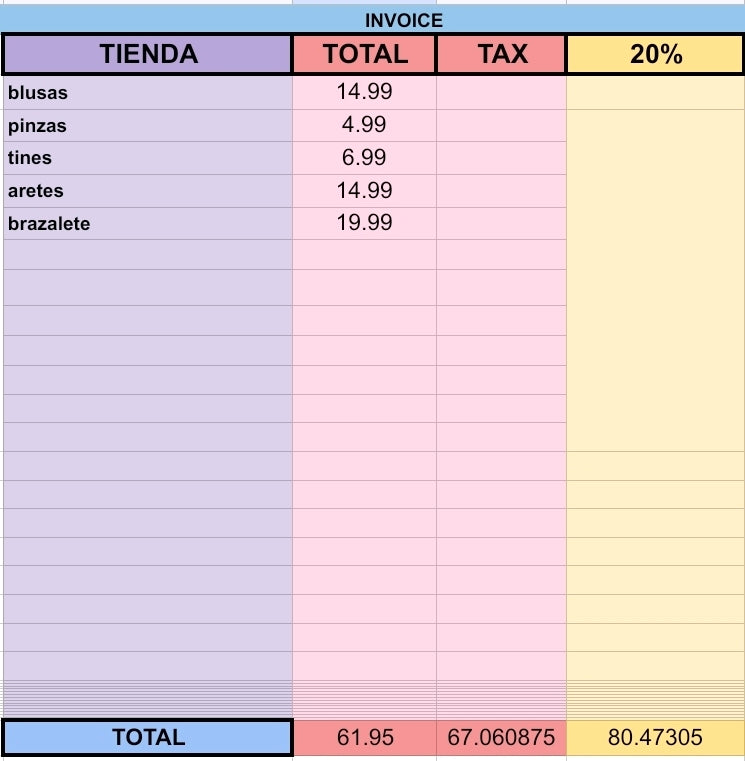
Task: Click the tines item cell
Action: [148, 158]
